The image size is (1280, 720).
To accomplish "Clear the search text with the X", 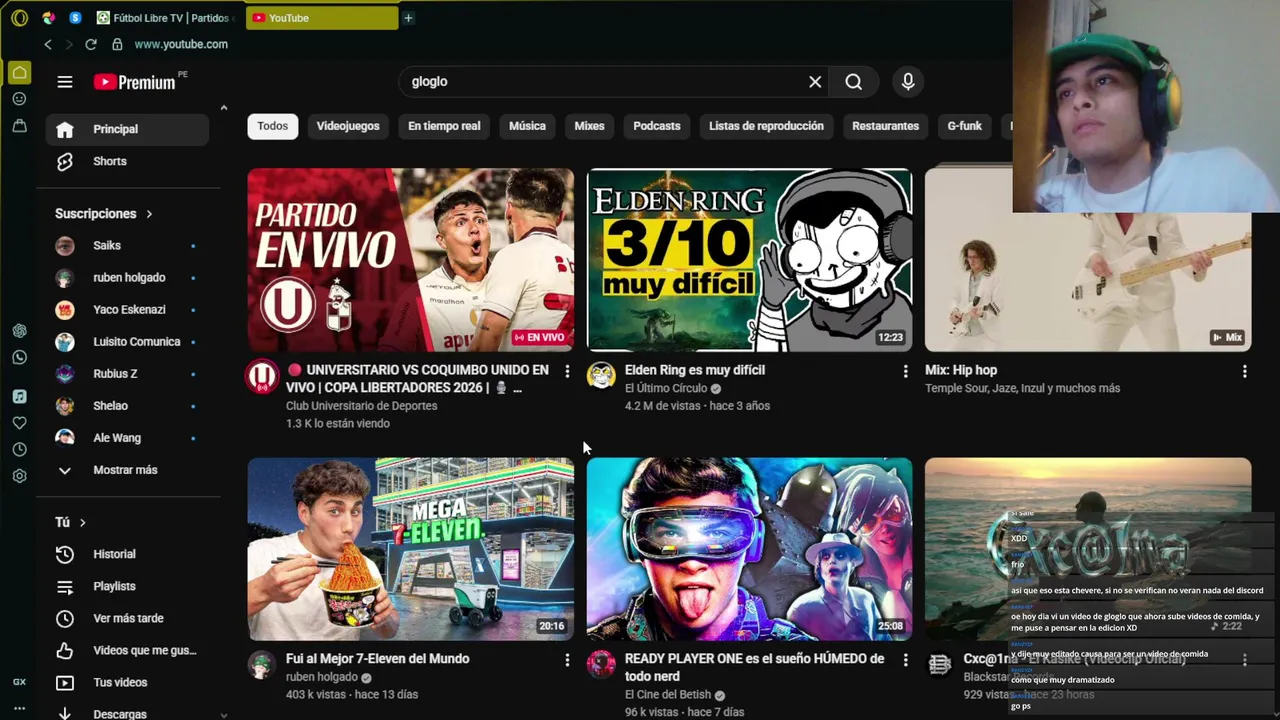I will [x=815, y=82].
